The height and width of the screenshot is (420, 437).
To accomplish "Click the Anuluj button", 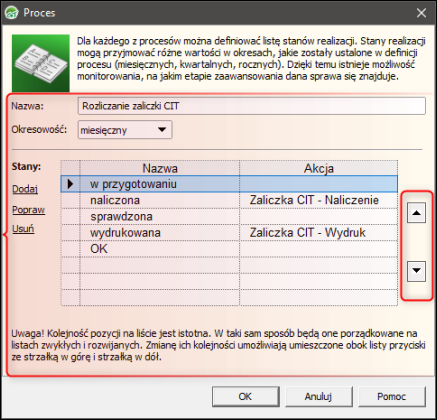I will point(318,397).
